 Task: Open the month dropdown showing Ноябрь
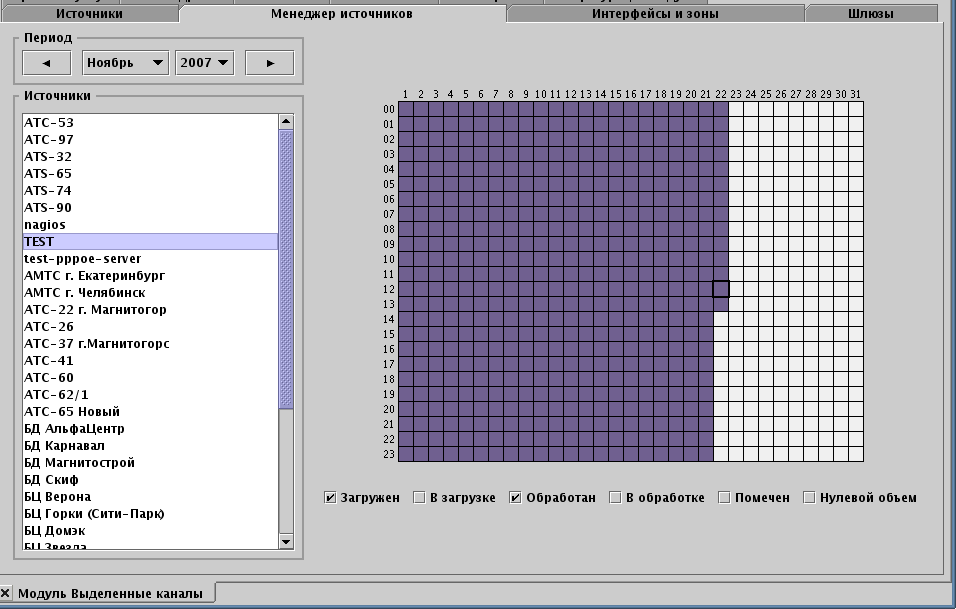[125, 63]
